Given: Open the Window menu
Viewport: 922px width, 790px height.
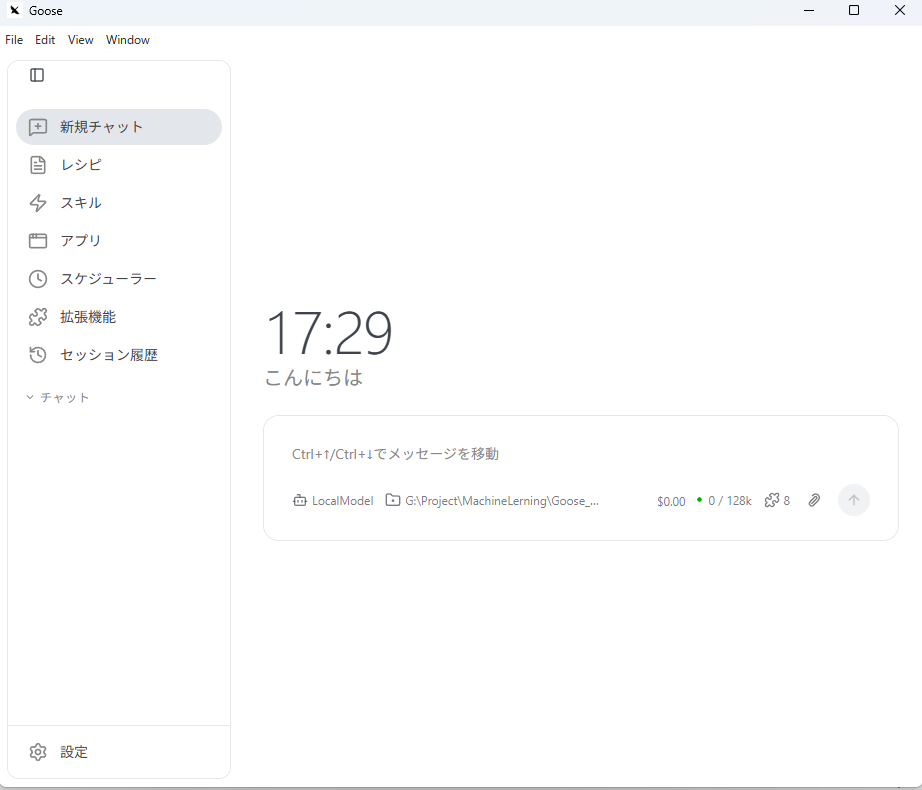Looking at the screenshot, I should point(128,40).
